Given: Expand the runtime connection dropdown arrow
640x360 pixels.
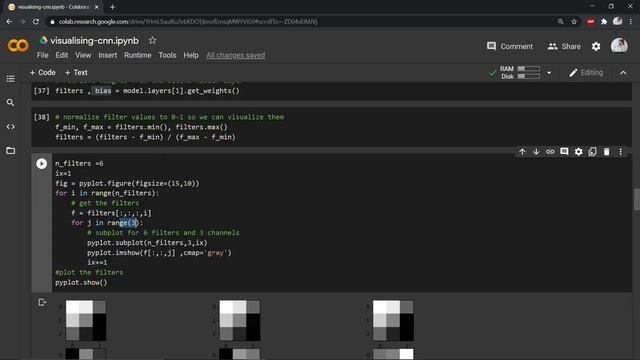Looking at the screenshot, I should (549, 73).
